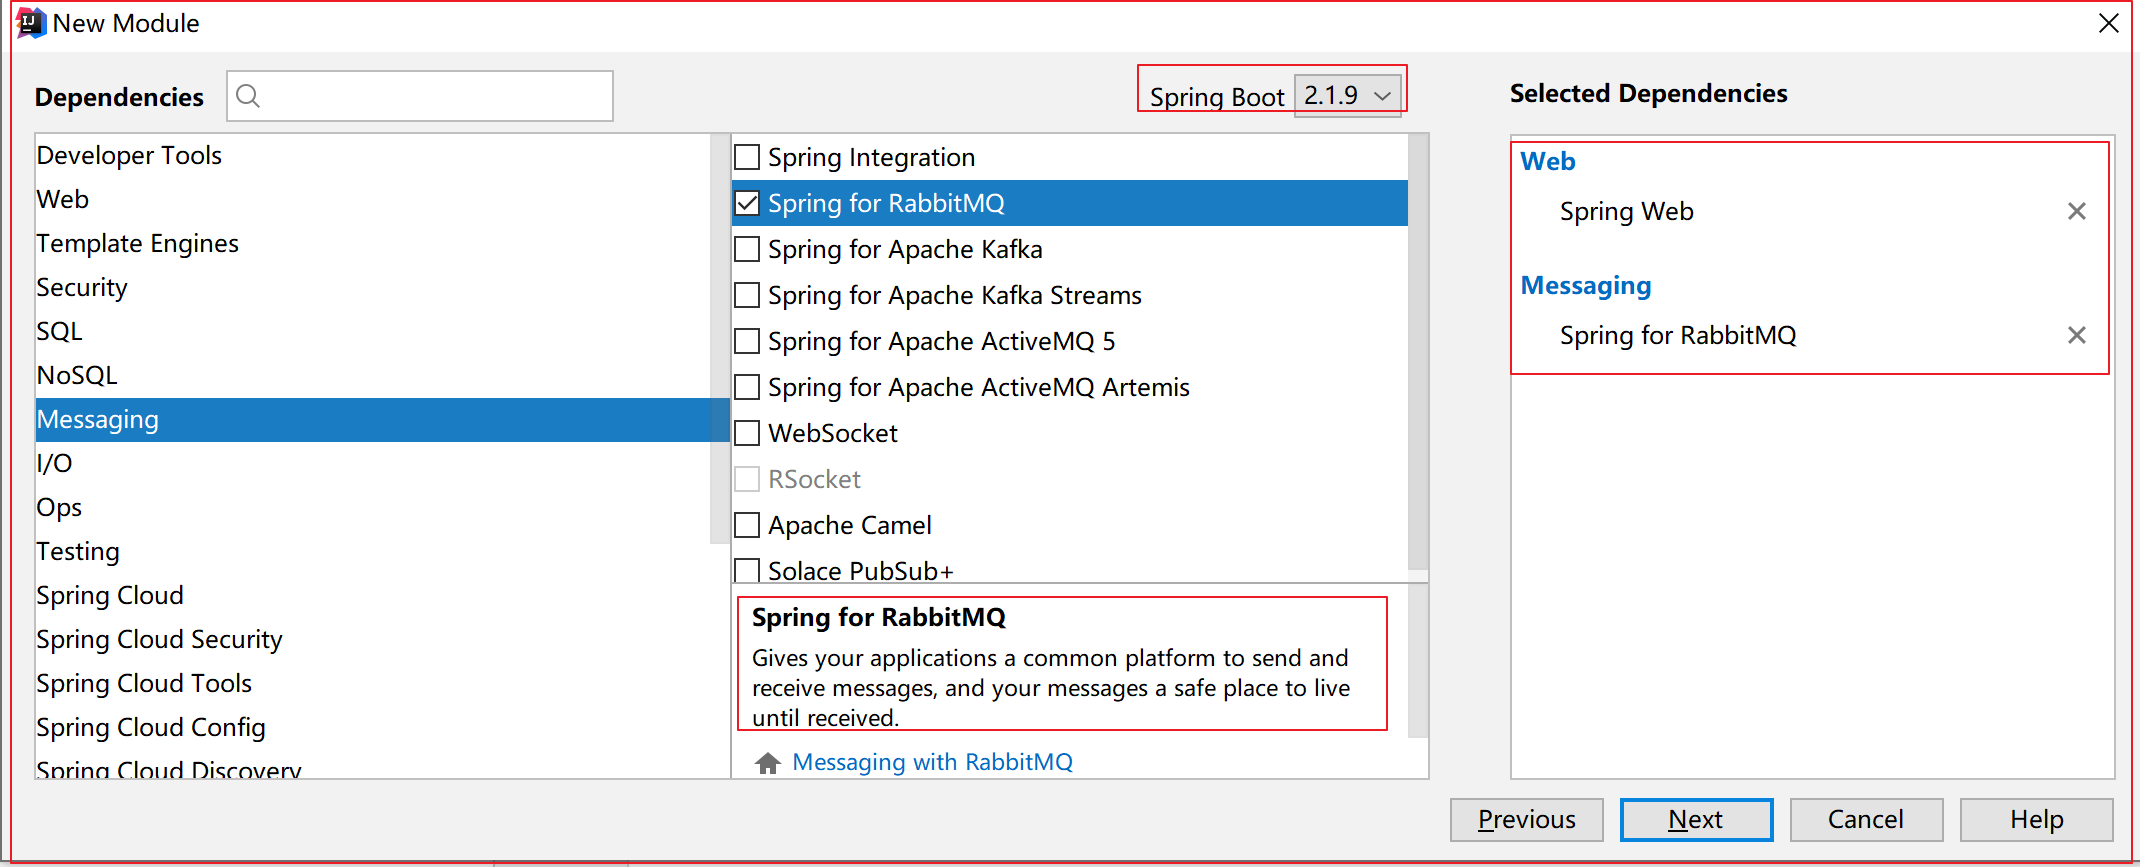Viewport: 2140px width, 867px height.
Task: Enable Spring for Apache ActiveMQ 5
Action: point(747,341)
